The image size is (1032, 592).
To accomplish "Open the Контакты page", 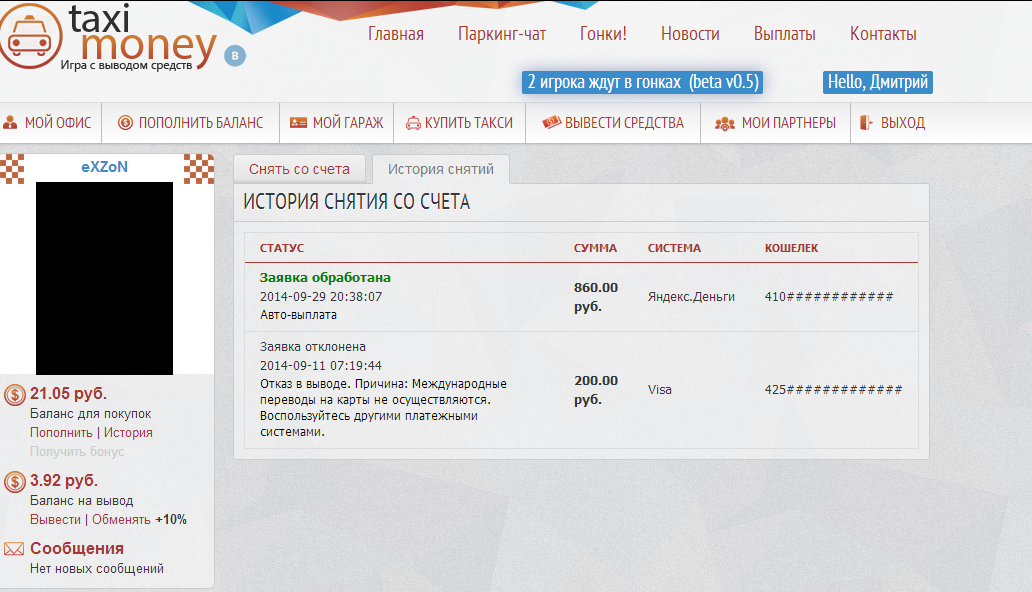I will (883, 34).
